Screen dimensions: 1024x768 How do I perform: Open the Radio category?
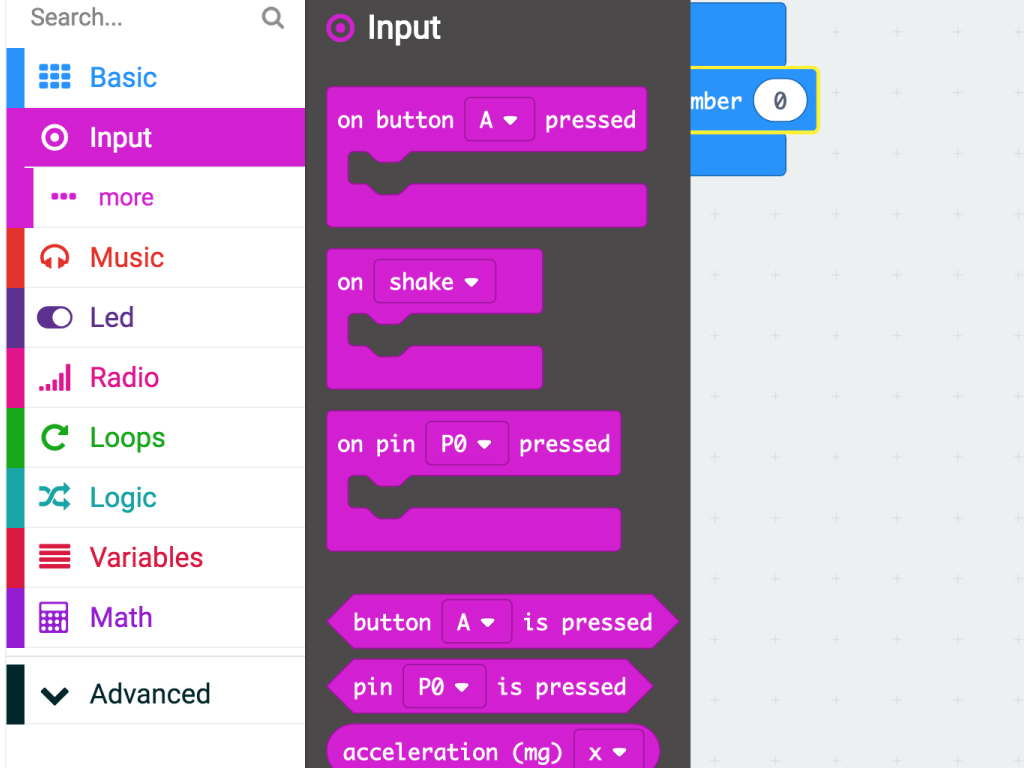155,377
